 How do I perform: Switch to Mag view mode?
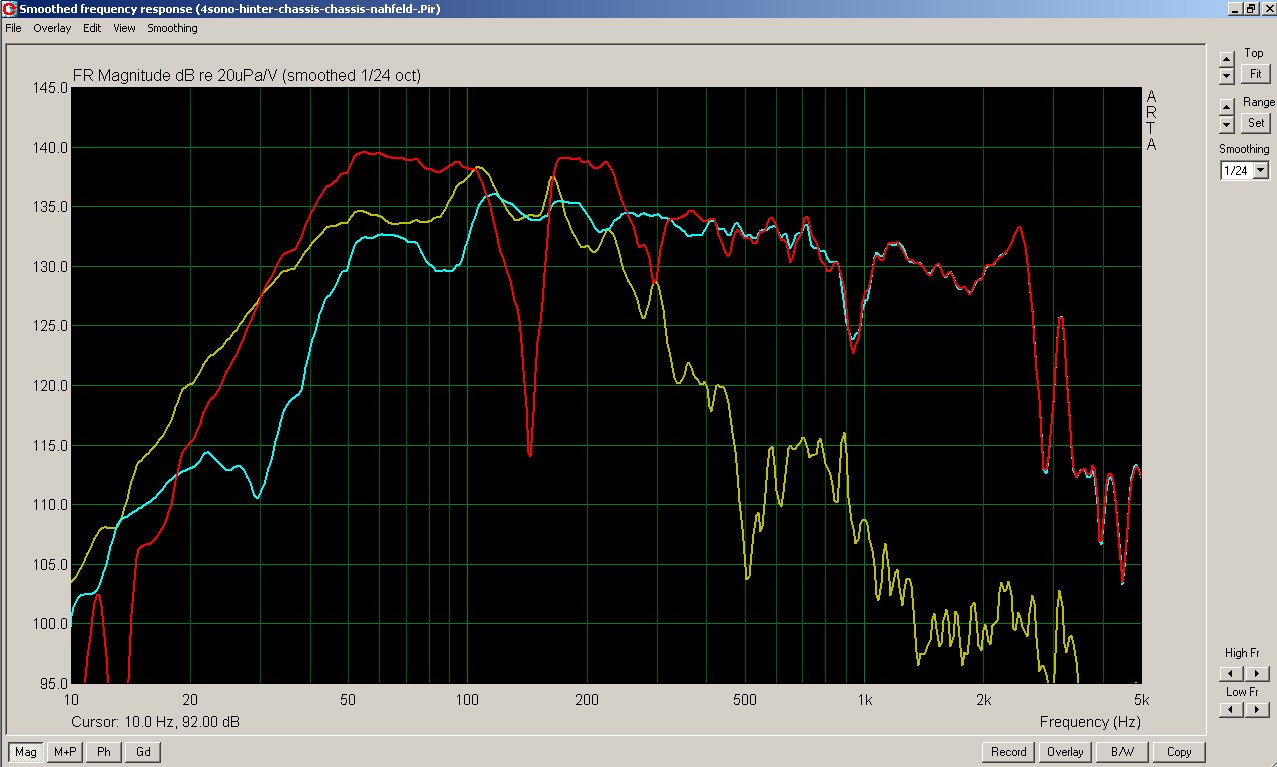(x=25, y=752)
